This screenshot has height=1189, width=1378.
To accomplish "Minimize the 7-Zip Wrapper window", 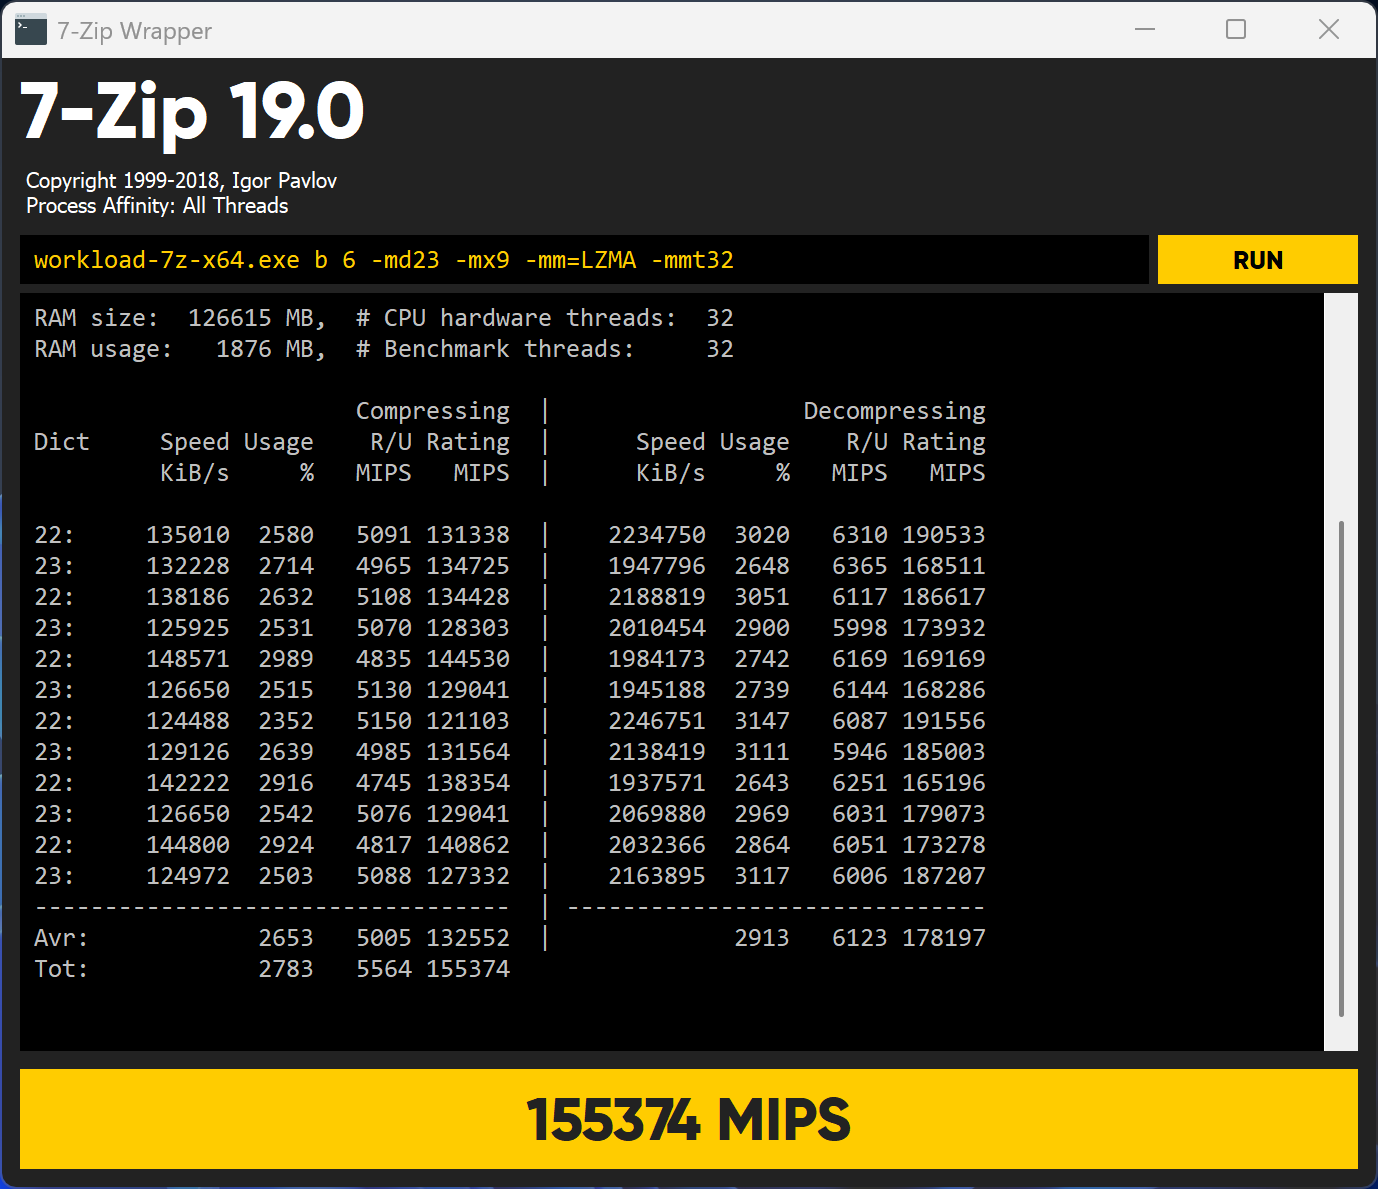I will [1145, 30].
